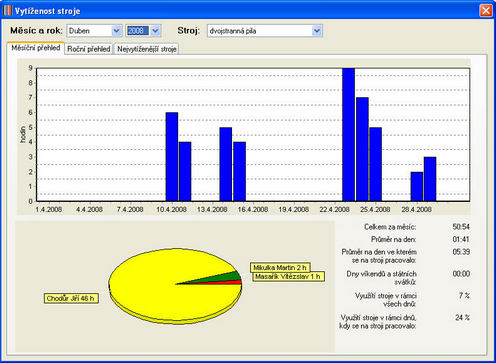Click the 2-hour bar near 28.4.2008
496x363 pixels.
pos(417,186)
